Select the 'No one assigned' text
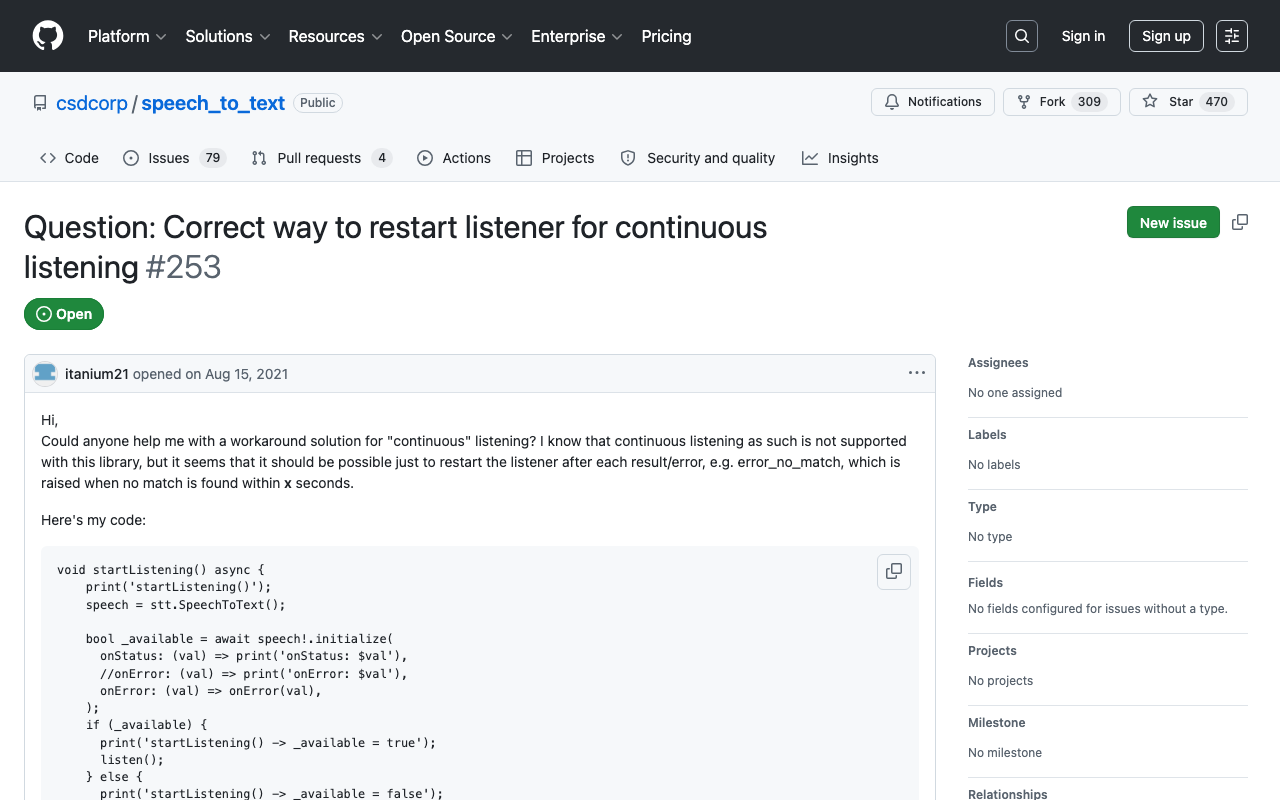The image size is (1280, 800). pos(1015,393)
